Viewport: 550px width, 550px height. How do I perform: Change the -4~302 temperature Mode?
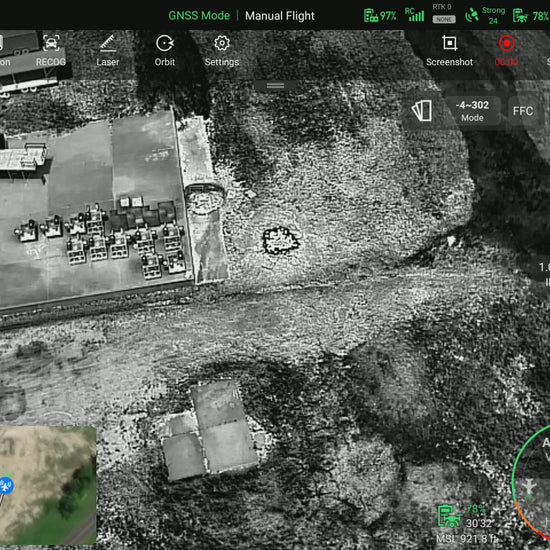472,111
